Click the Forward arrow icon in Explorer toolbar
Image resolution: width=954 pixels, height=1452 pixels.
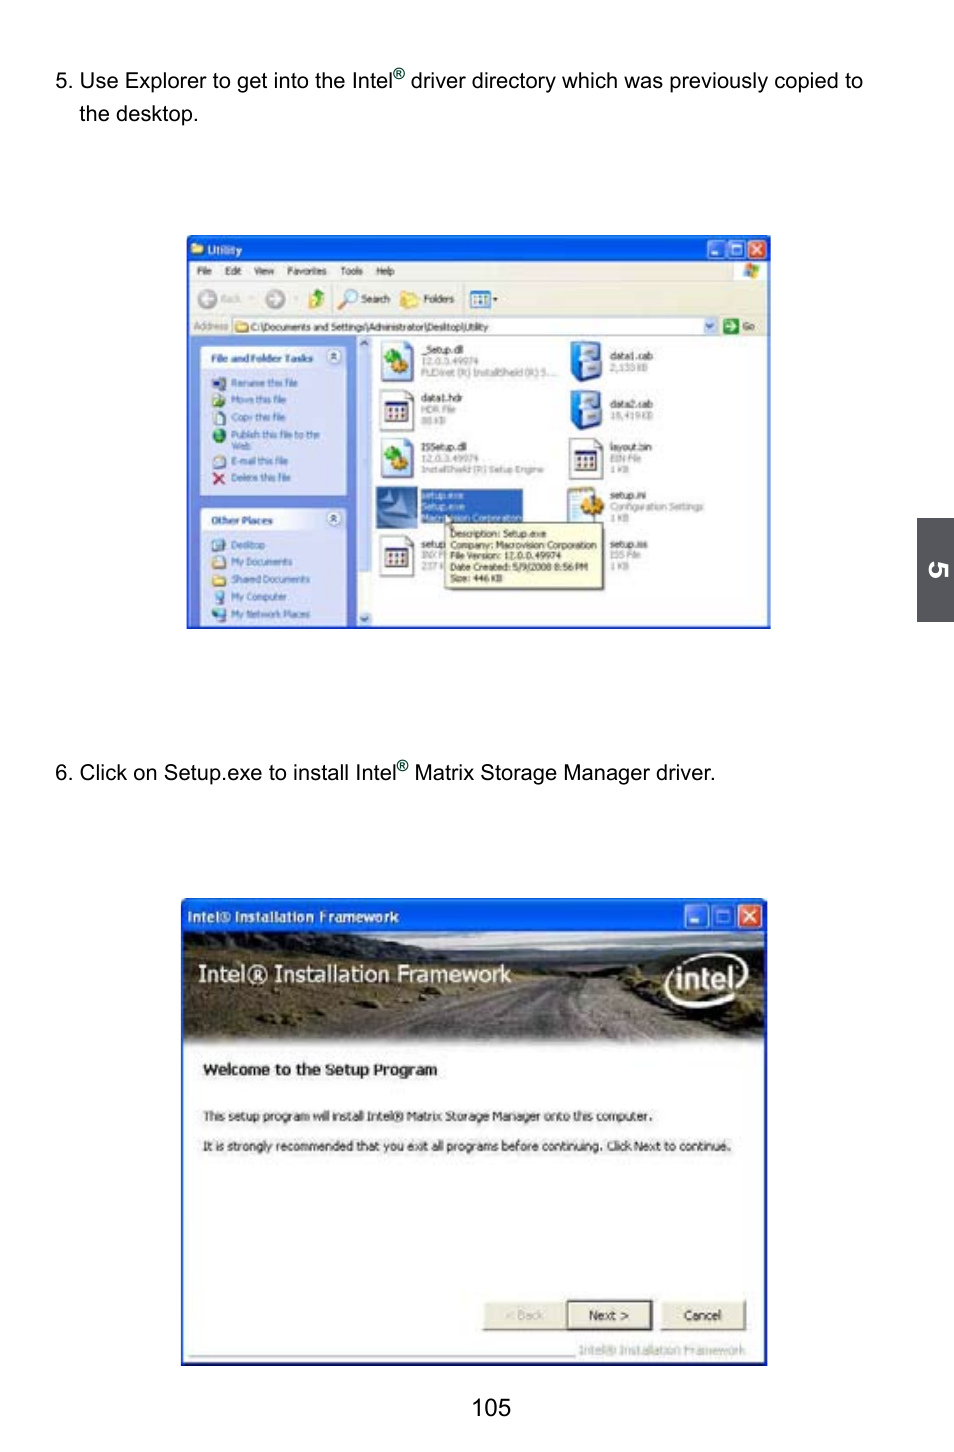pos(275,299)
